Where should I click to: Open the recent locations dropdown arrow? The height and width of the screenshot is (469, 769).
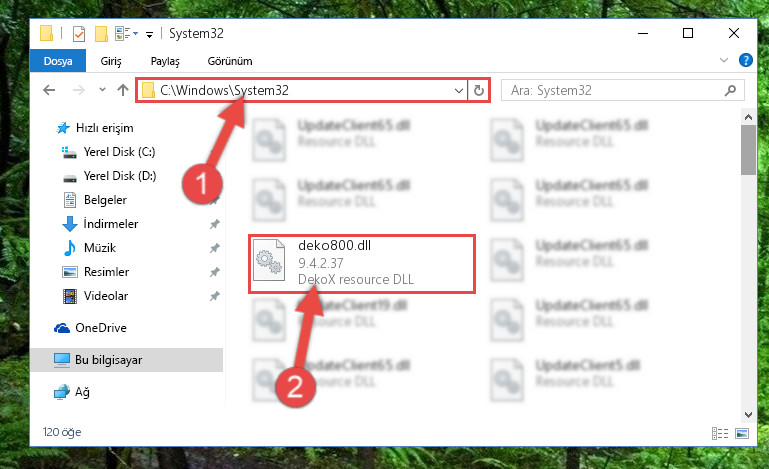pyautogui.click(x=102, y=90)
